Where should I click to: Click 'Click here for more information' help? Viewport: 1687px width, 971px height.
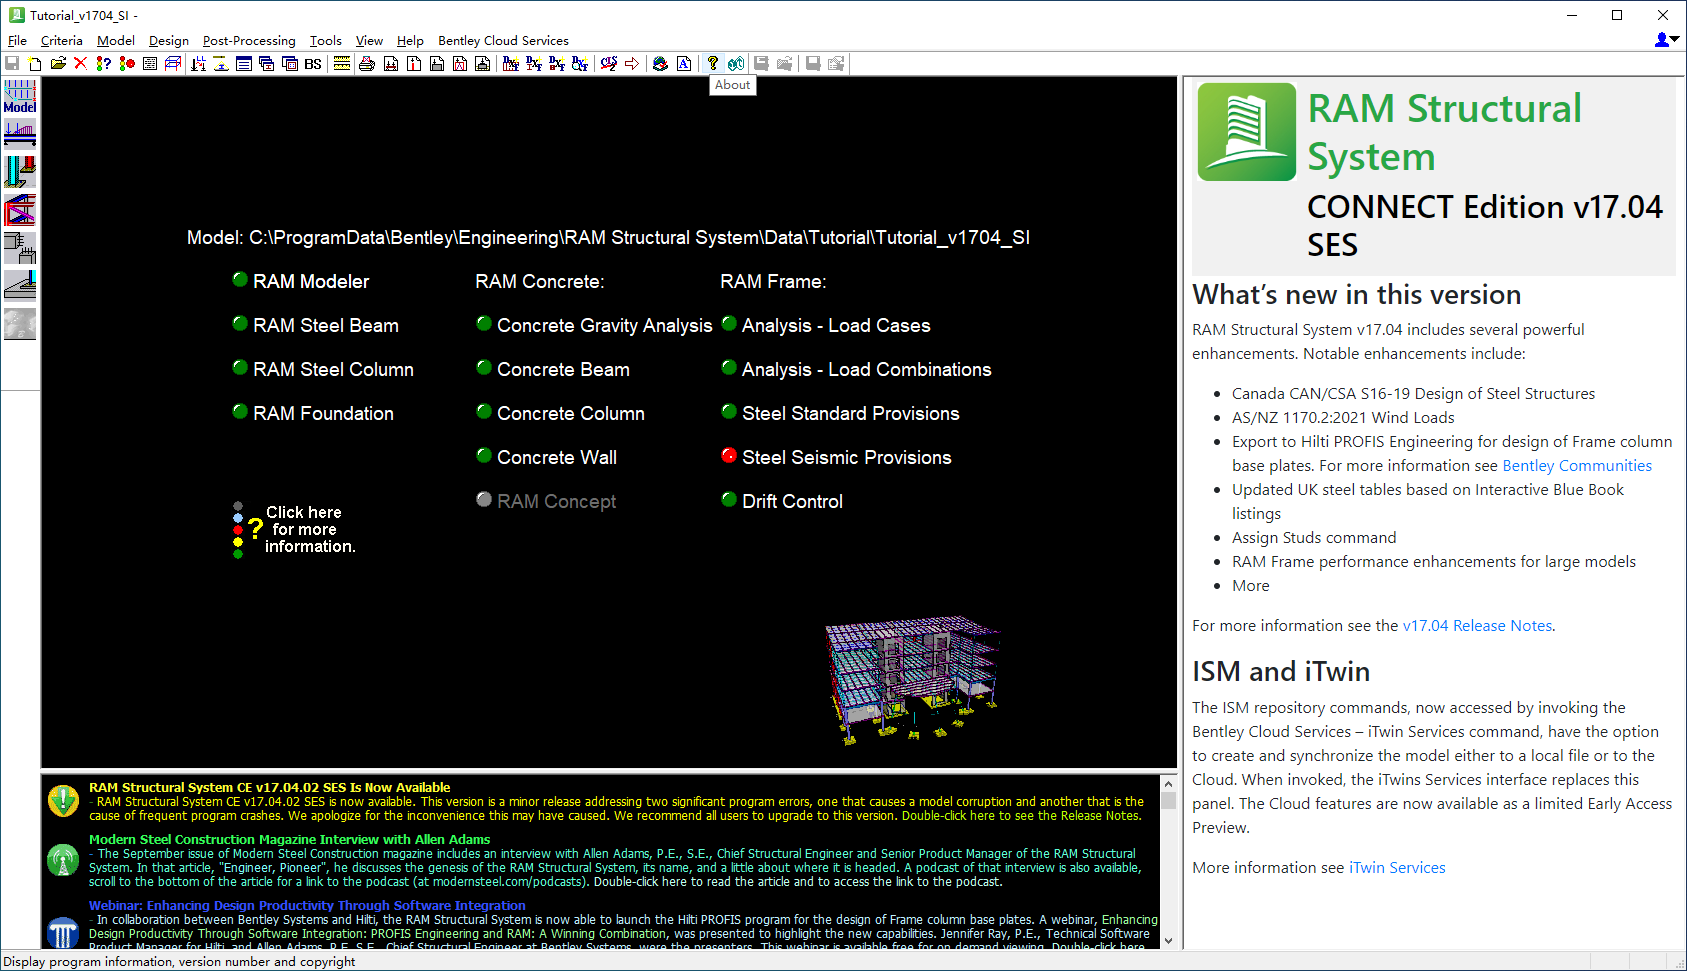click(x=295, y=530)
